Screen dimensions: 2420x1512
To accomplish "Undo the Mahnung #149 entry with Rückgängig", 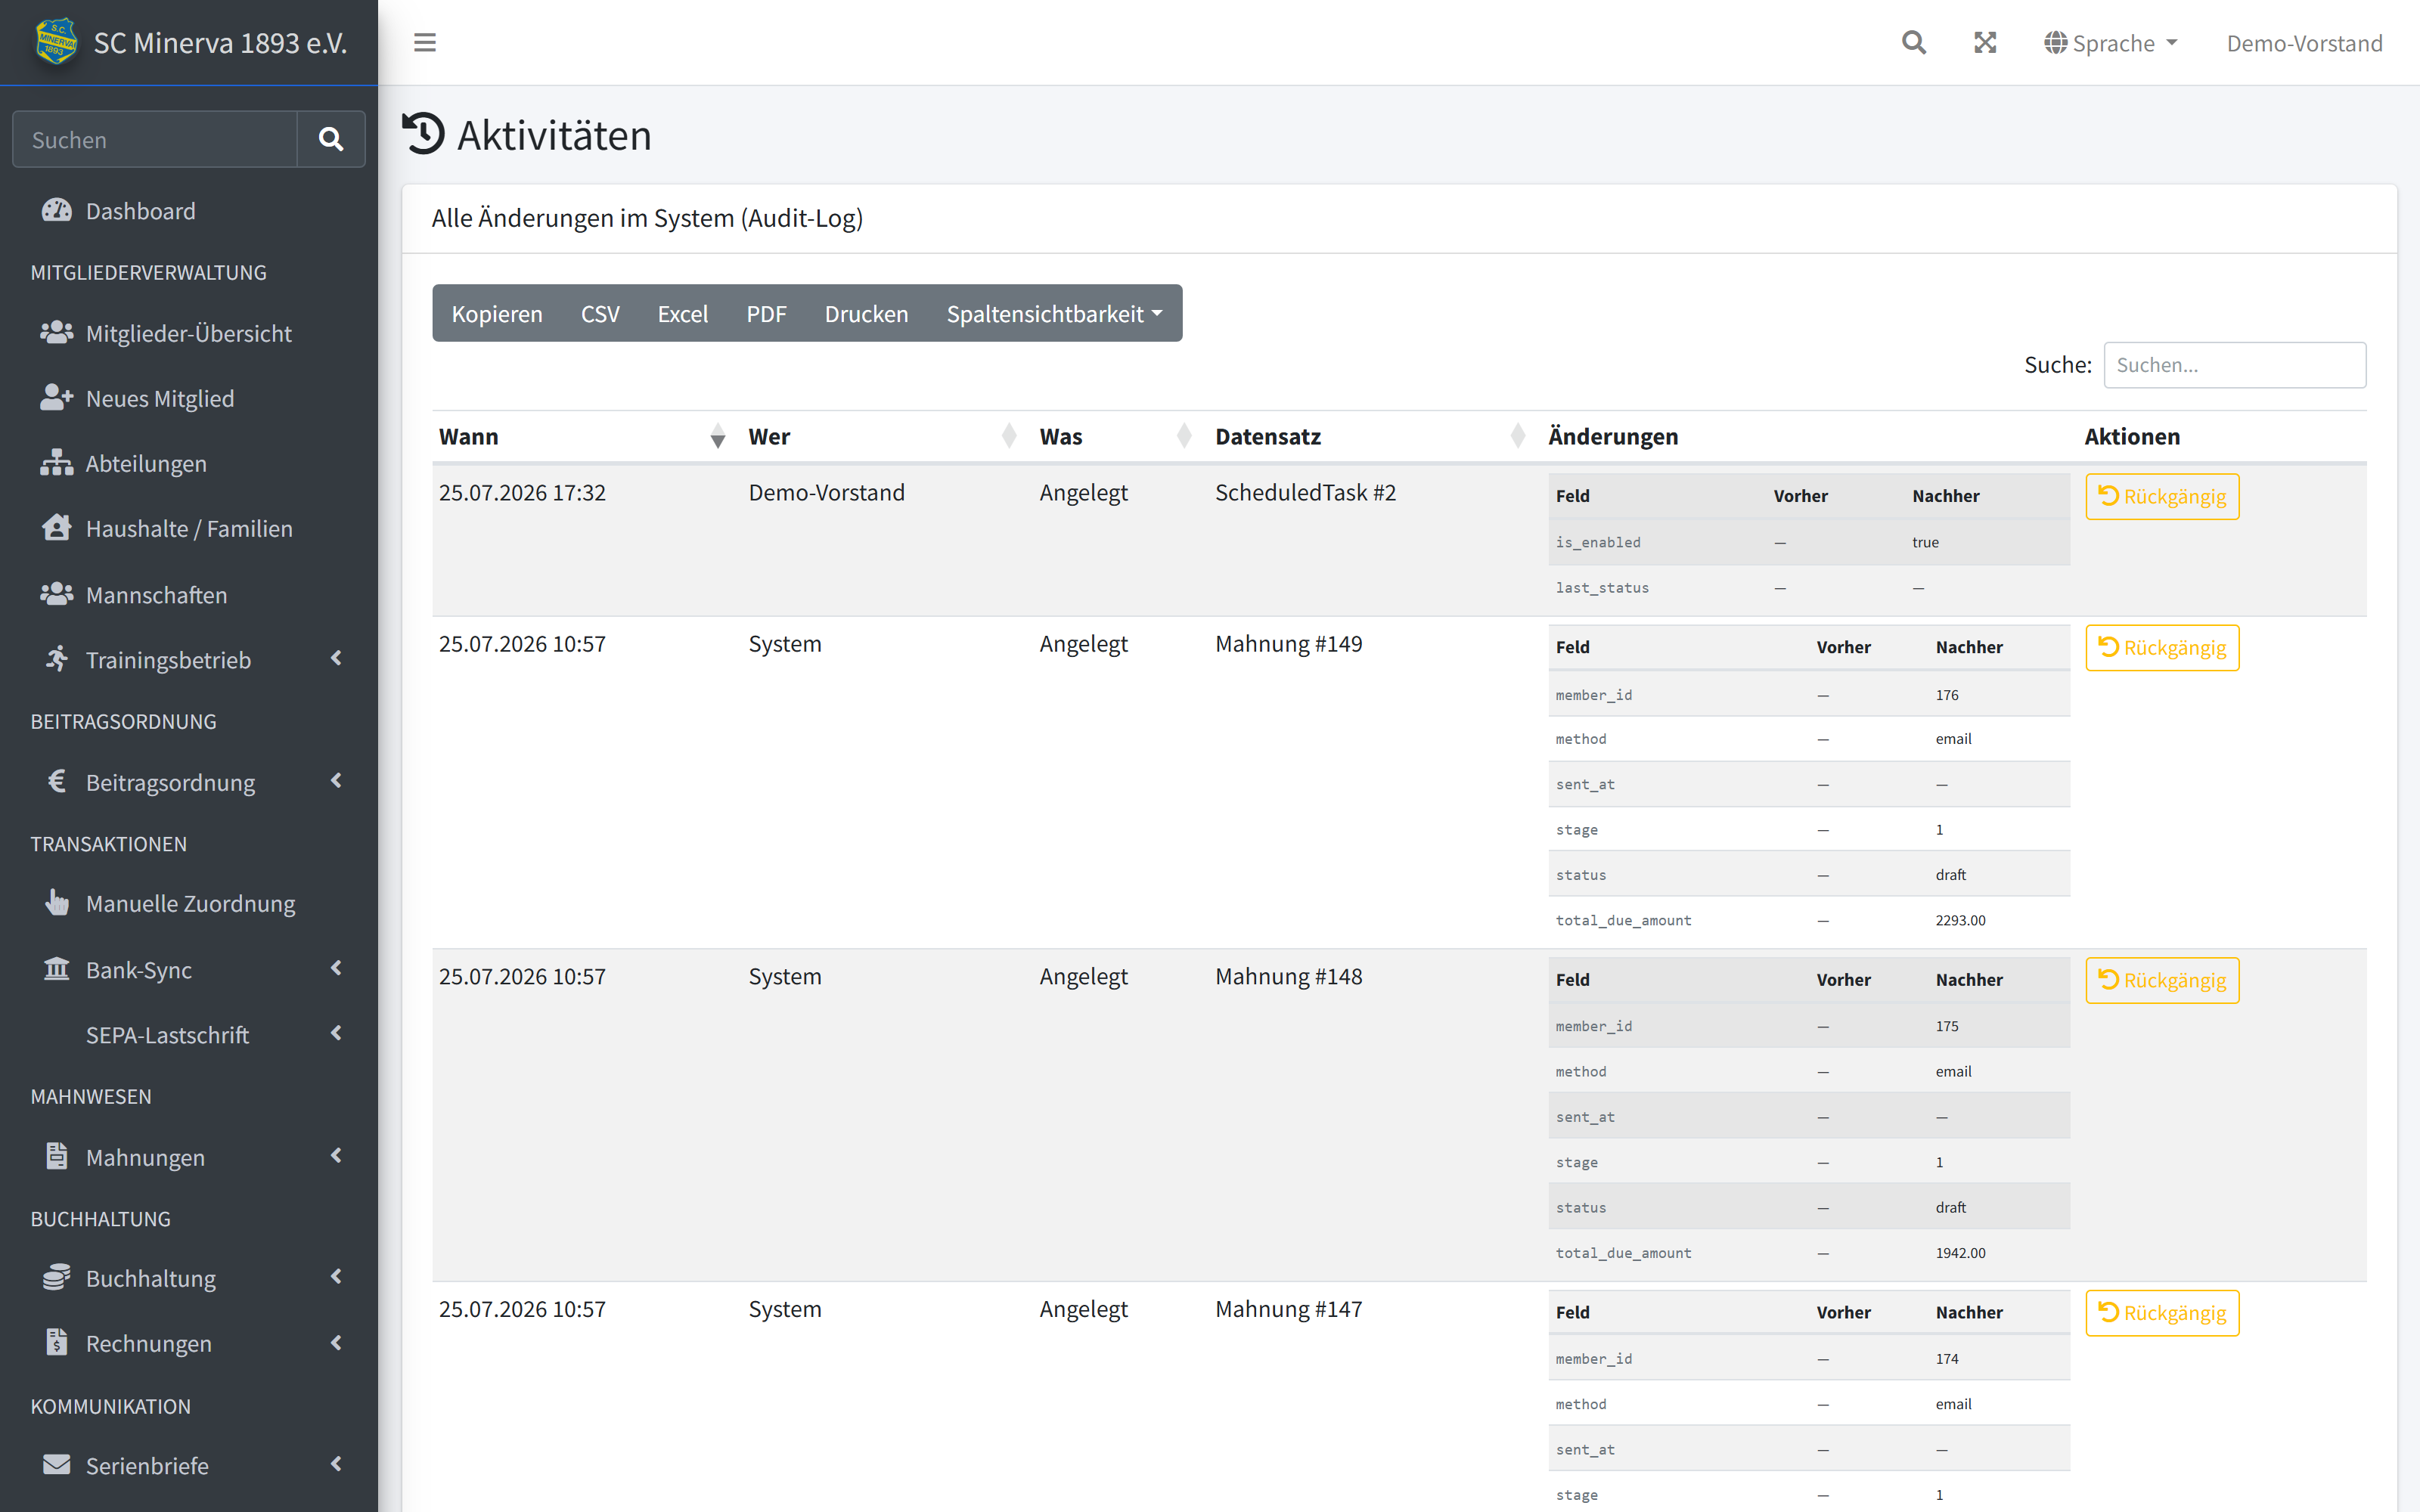I will (x=2162, y=648).
